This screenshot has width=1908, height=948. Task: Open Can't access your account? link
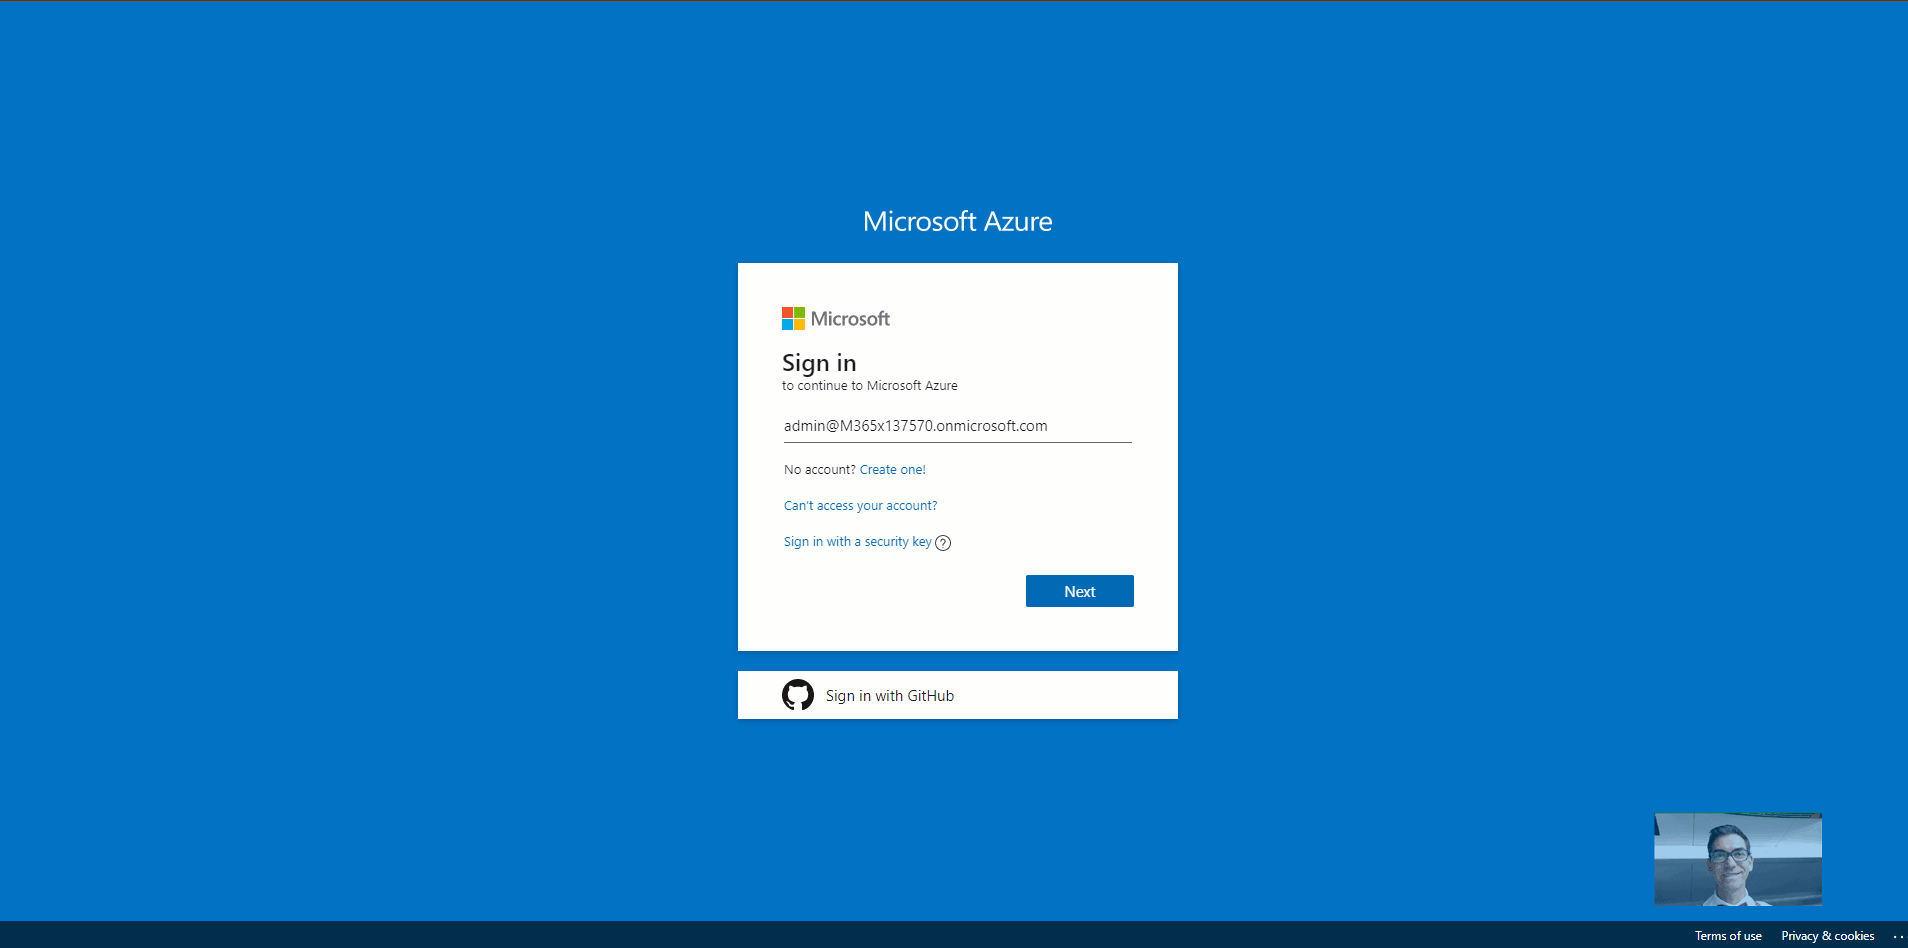tap(861, 505)
